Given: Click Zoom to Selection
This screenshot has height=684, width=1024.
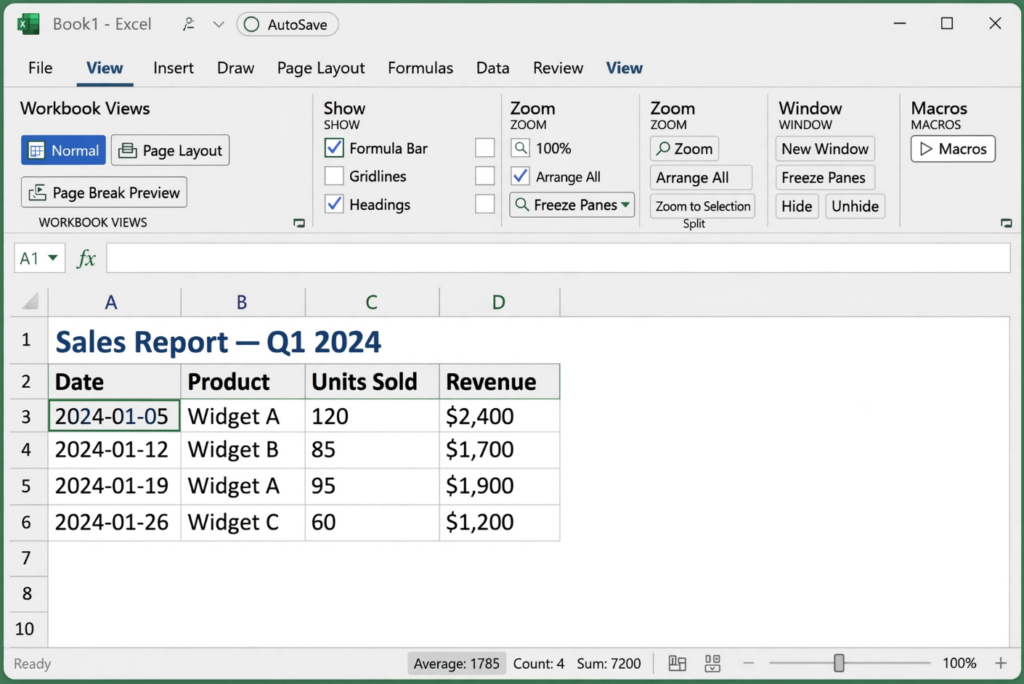Looking at the screenshot, I should click(x=703, y=206).
